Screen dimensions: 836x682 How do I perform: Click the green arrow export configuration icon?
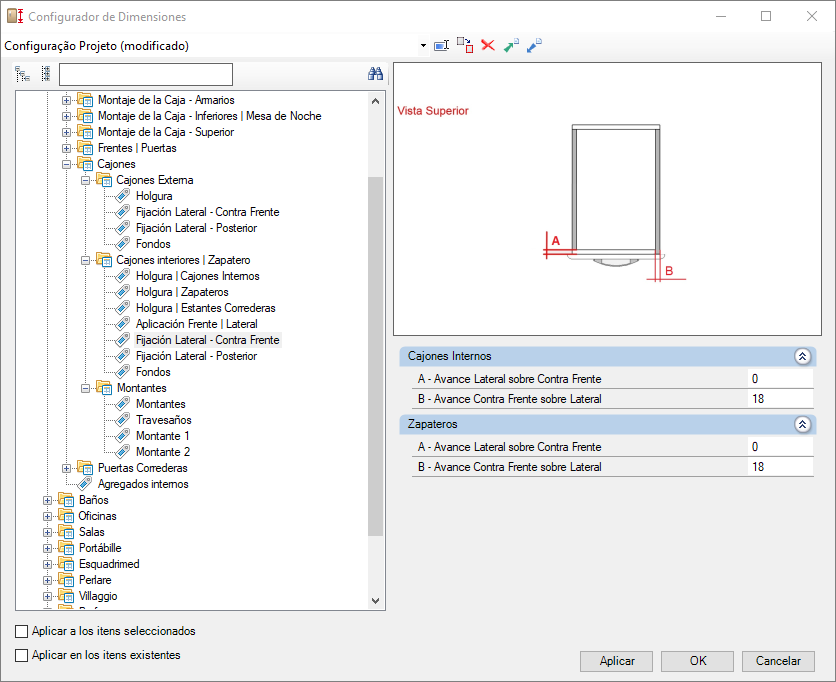pos(511,46)
